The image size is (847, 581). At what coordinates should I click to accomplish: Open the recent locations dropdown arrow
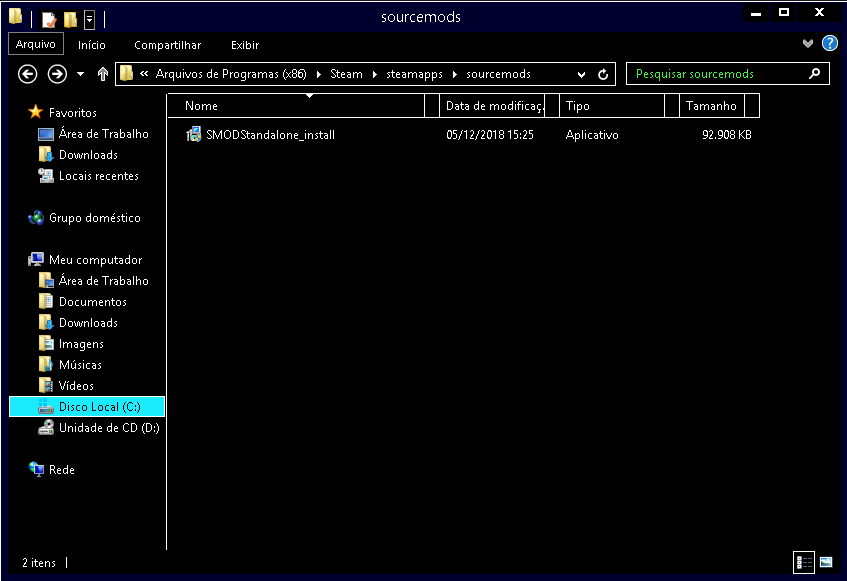[80, 74]
